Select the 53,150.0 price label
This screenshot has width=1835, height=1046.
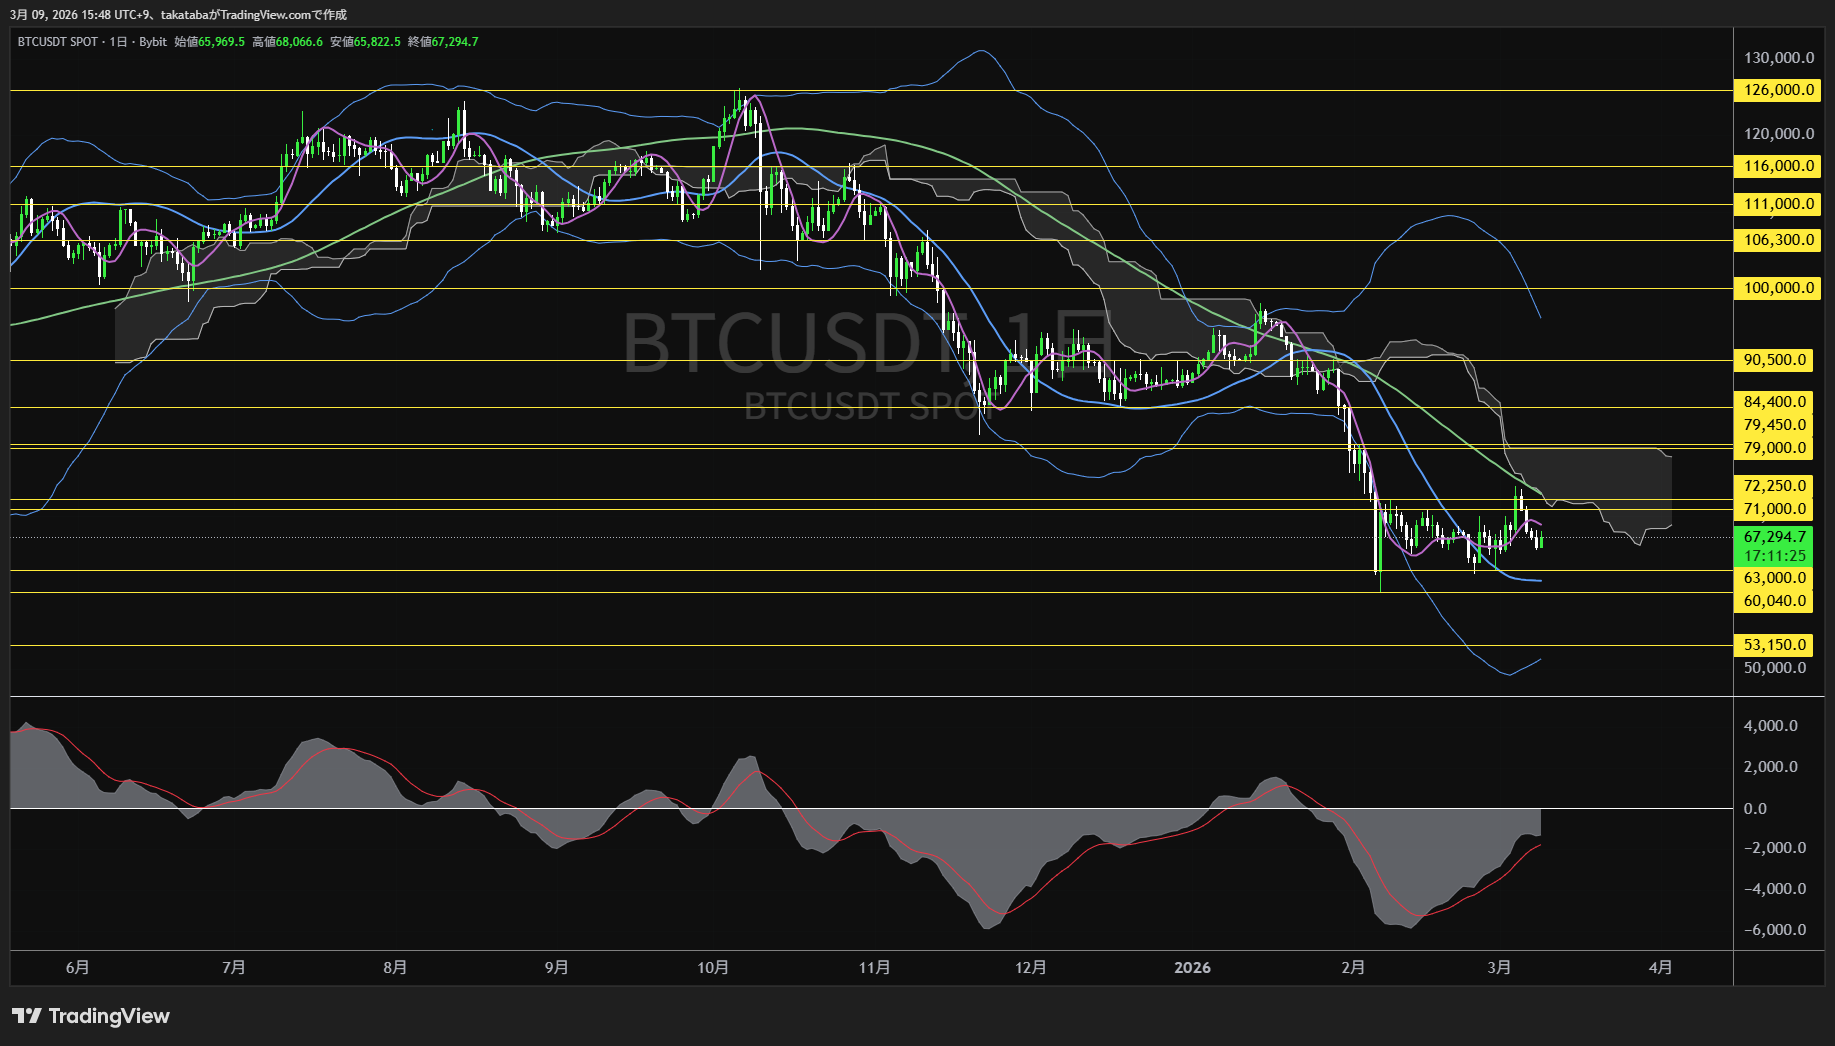click(1773, 644)
